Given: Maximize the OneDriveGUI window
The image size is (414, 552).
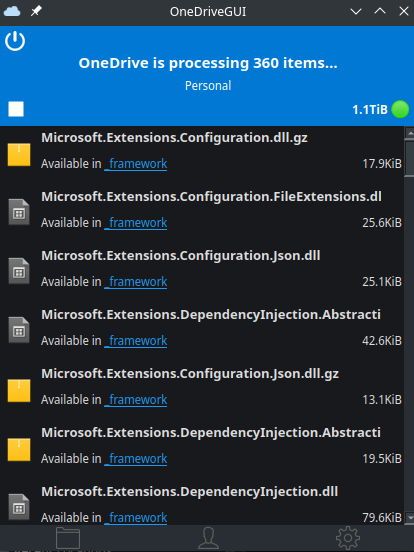Looking at the screenshot, I should [380, 12].
